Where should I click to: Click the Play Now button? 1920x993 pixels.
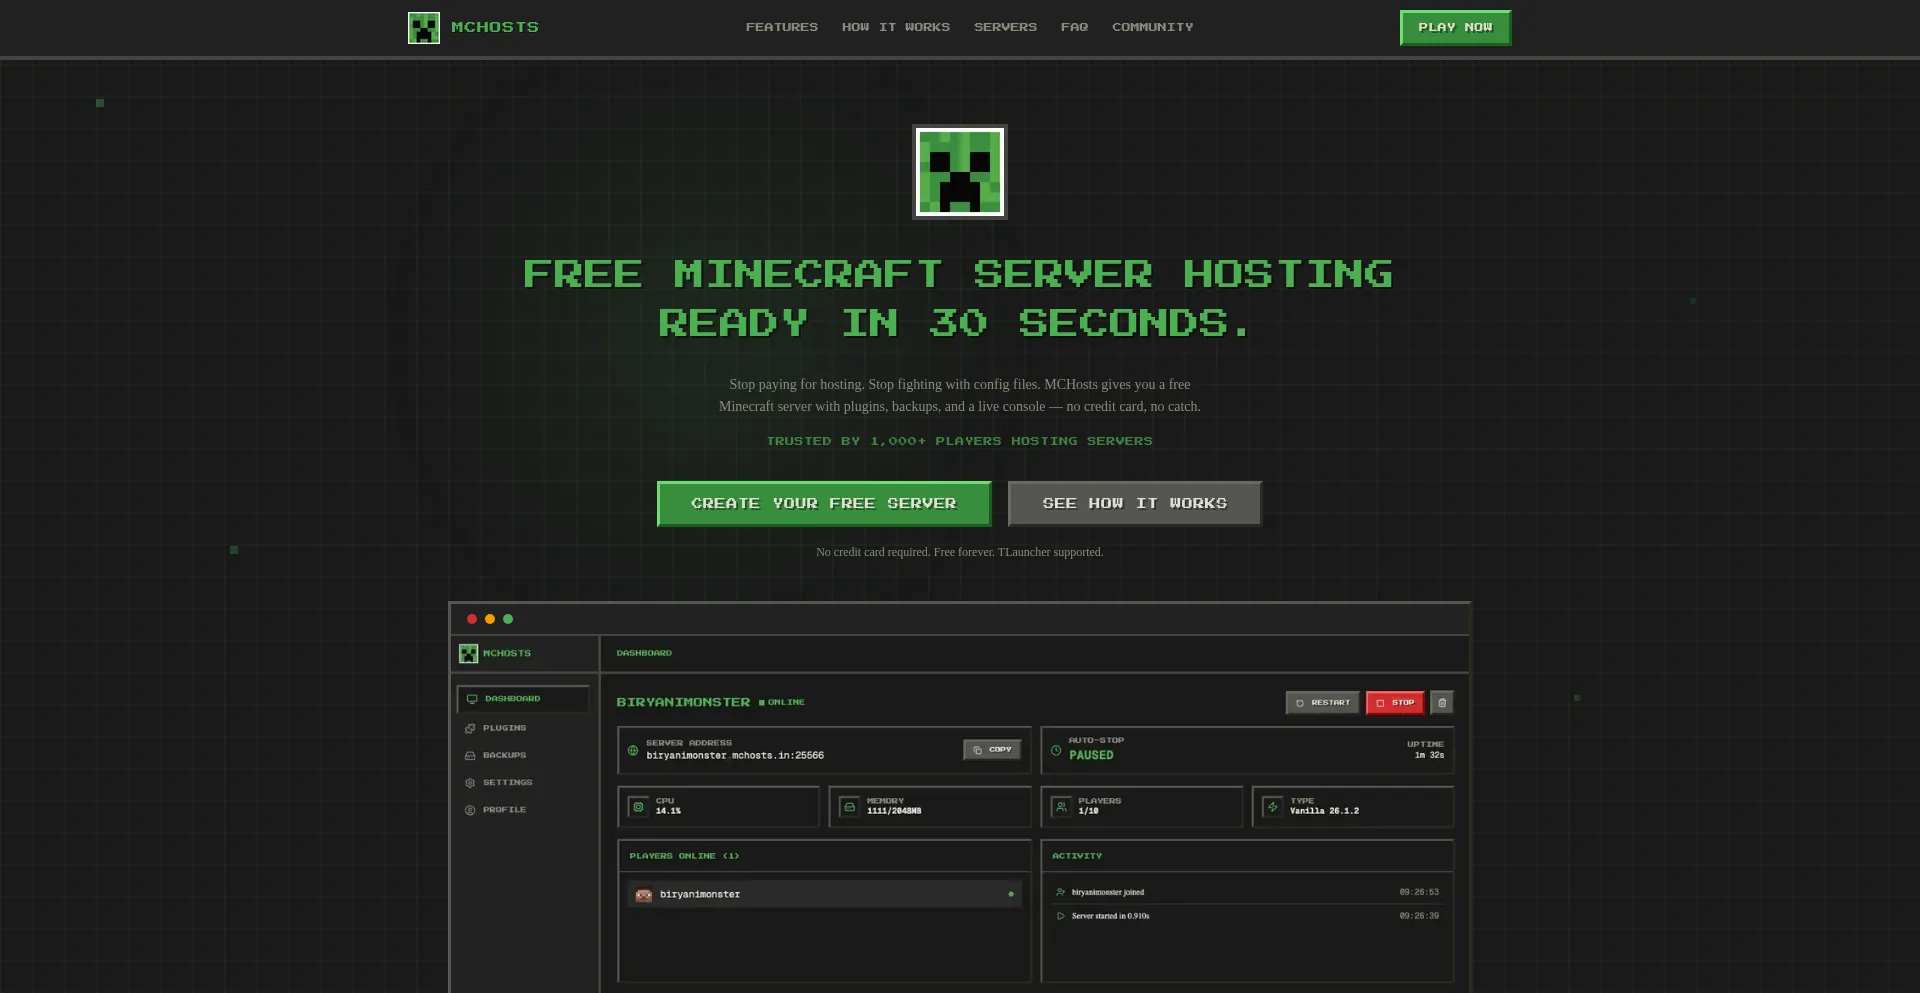click(1455, 28)
